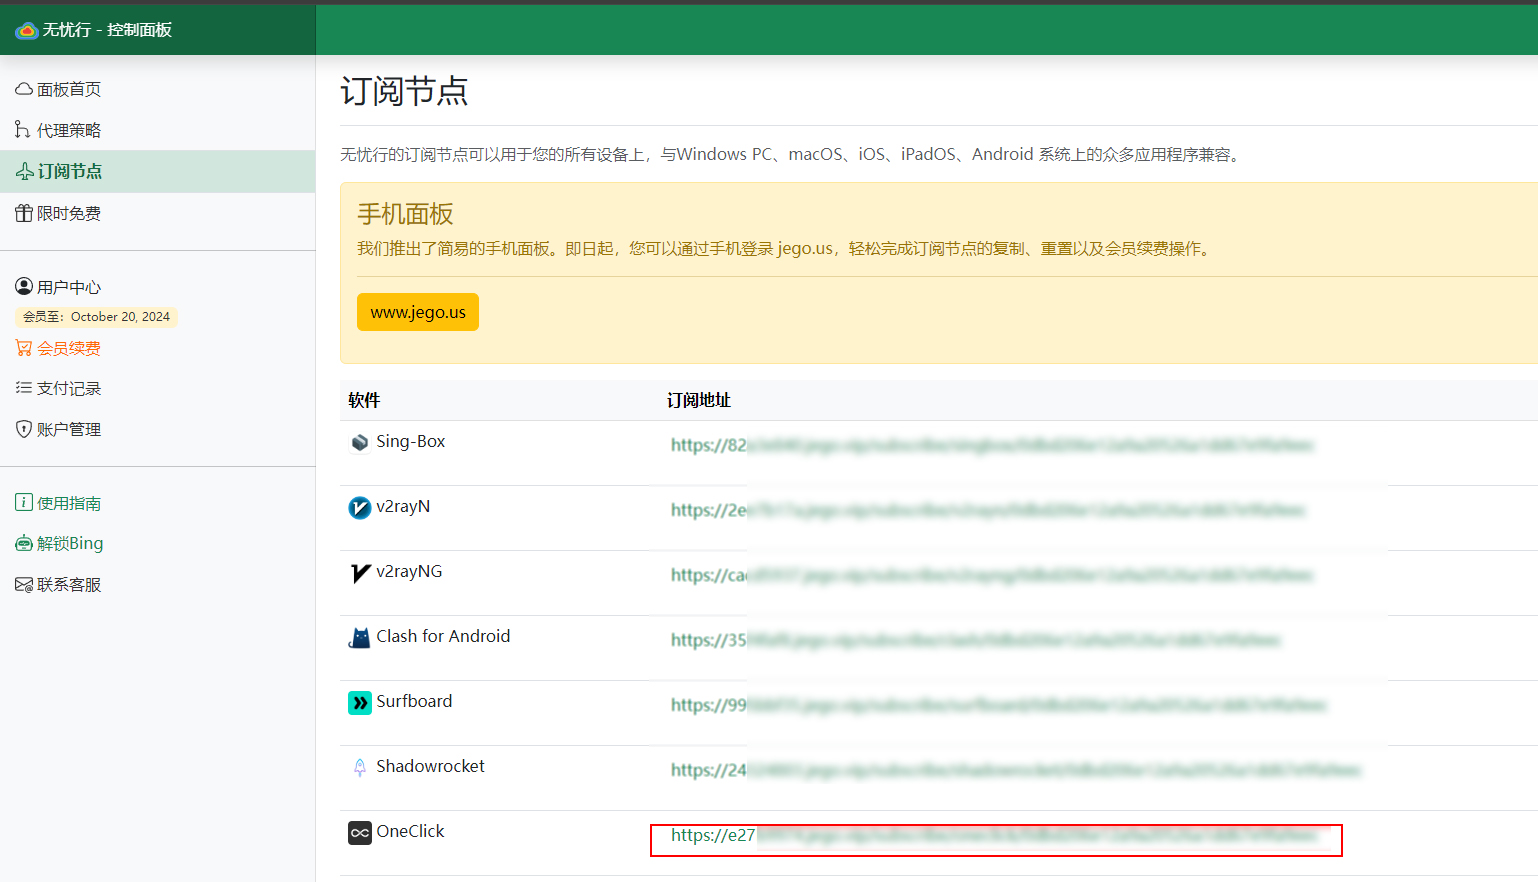Click the 用户中心 person icon
The width and height of the screenshot is (1538, 882).
pyautogui.click(x=24, y=287)
